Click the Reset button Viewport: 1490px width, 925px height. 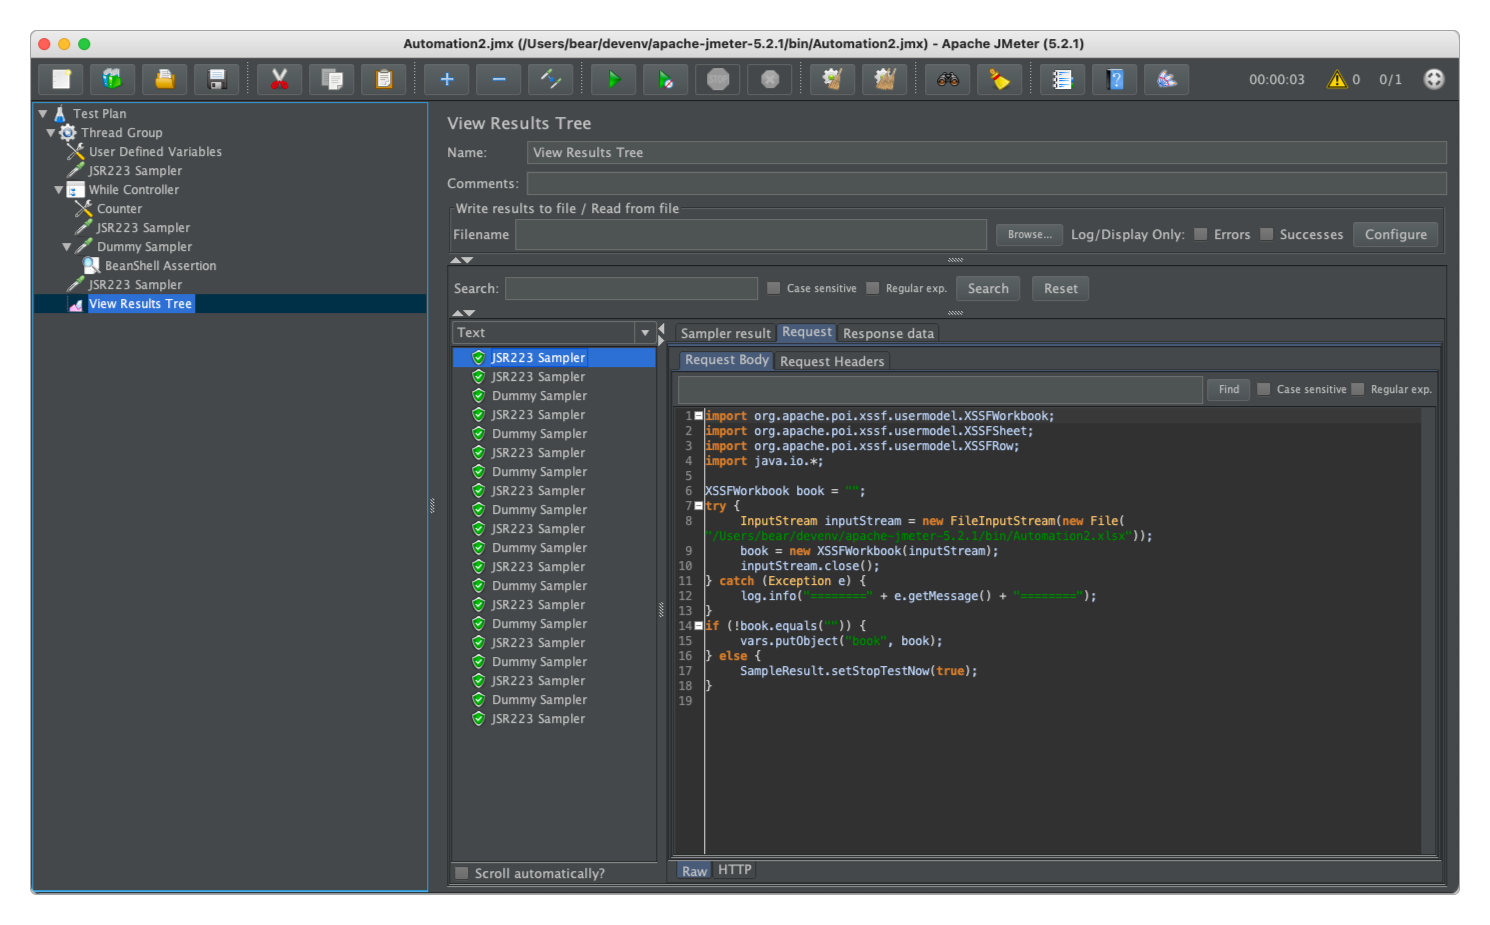tap(1061, 288)
